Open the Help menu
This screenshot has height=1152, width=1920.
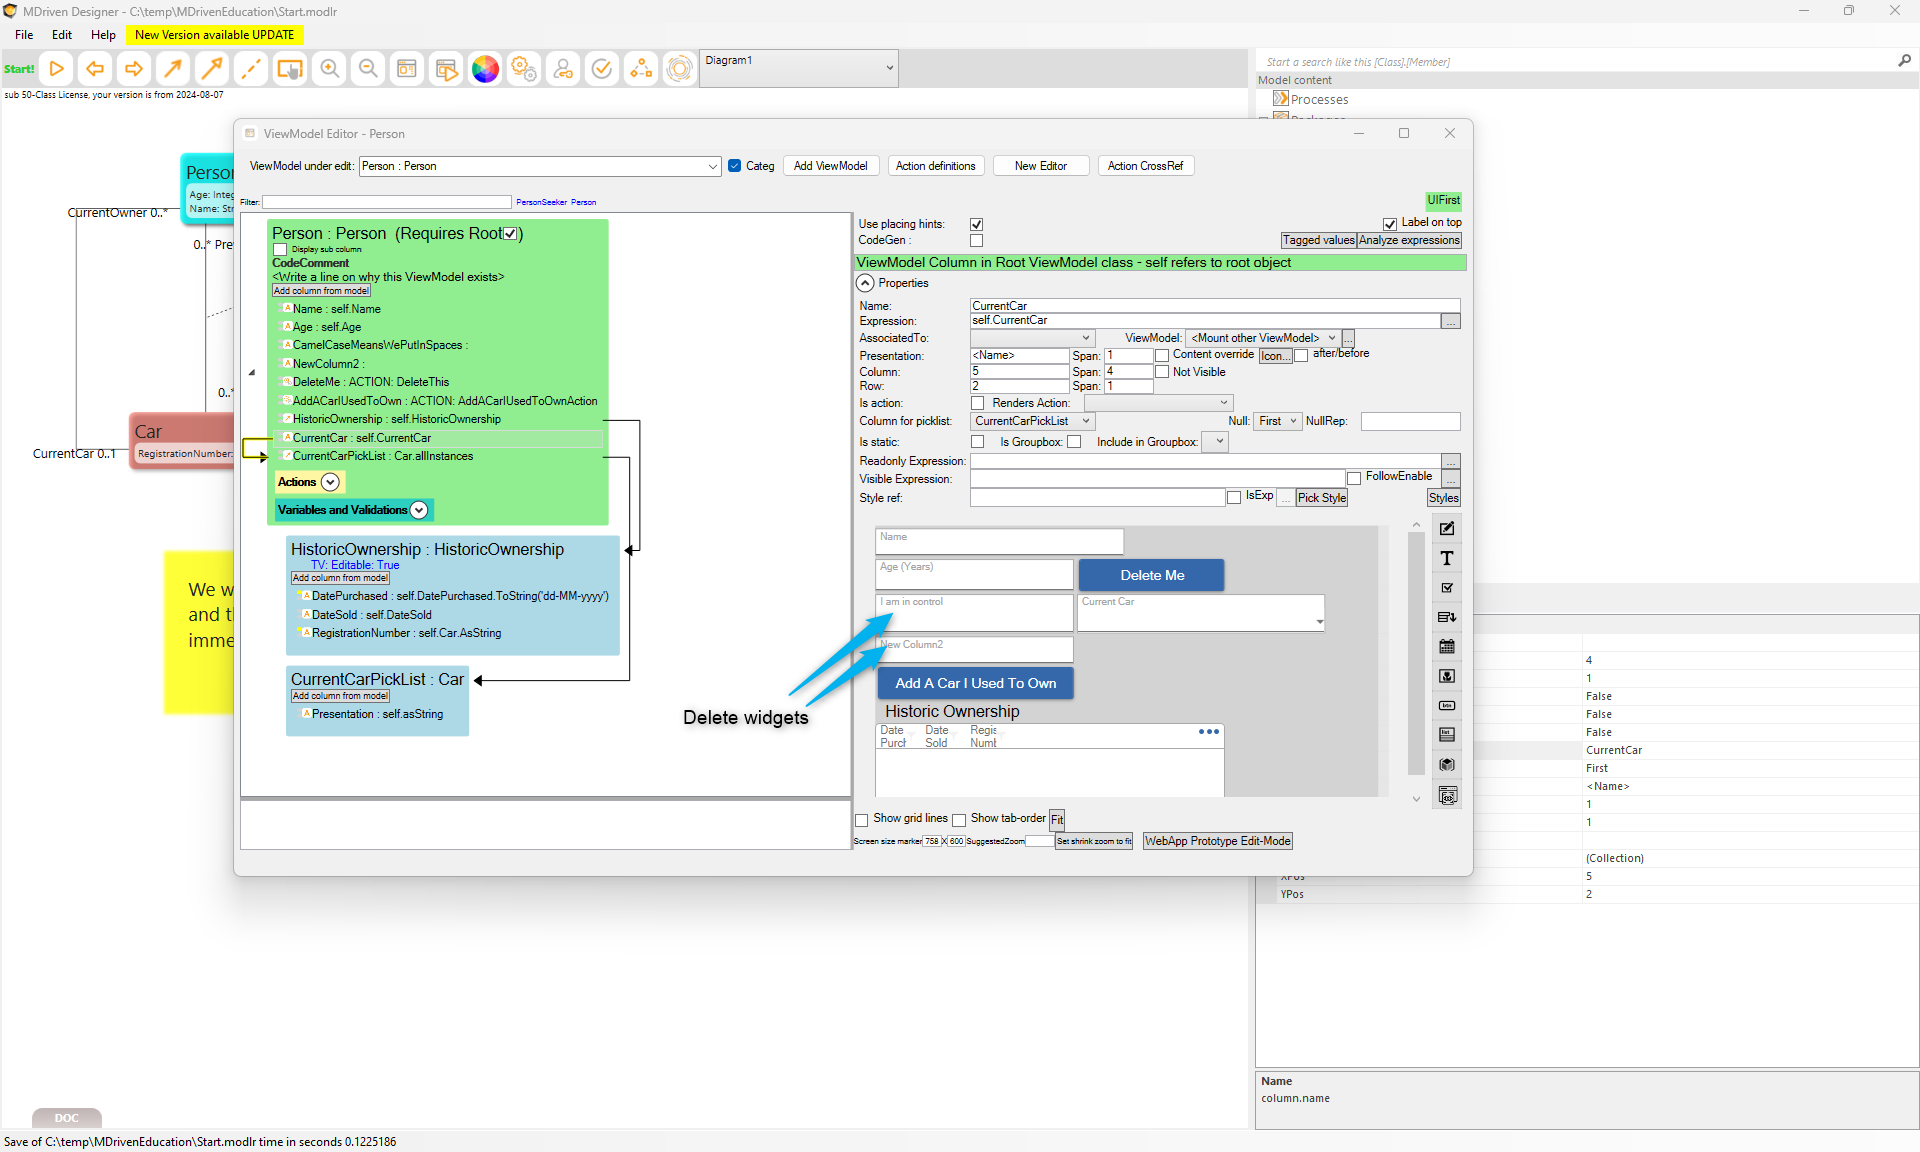(103, 35)
